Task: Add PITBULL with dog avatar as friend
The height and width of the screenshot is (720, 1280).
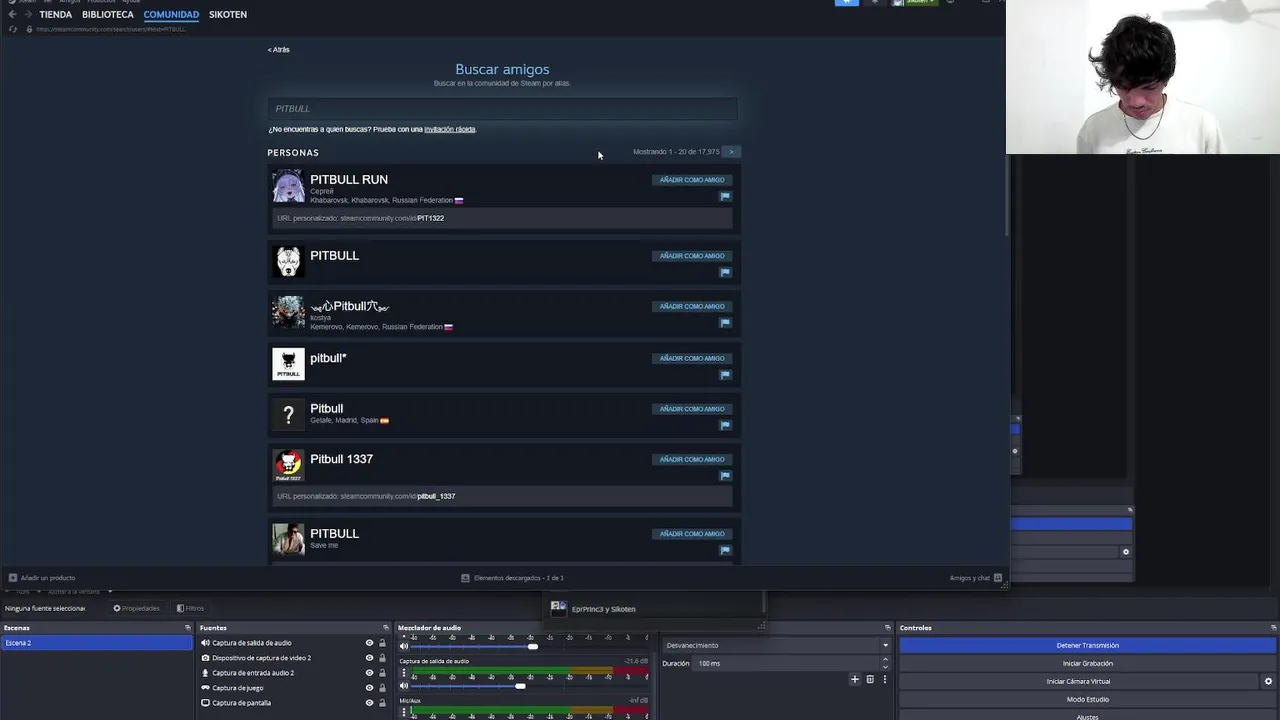Action: tap(692, 256)
